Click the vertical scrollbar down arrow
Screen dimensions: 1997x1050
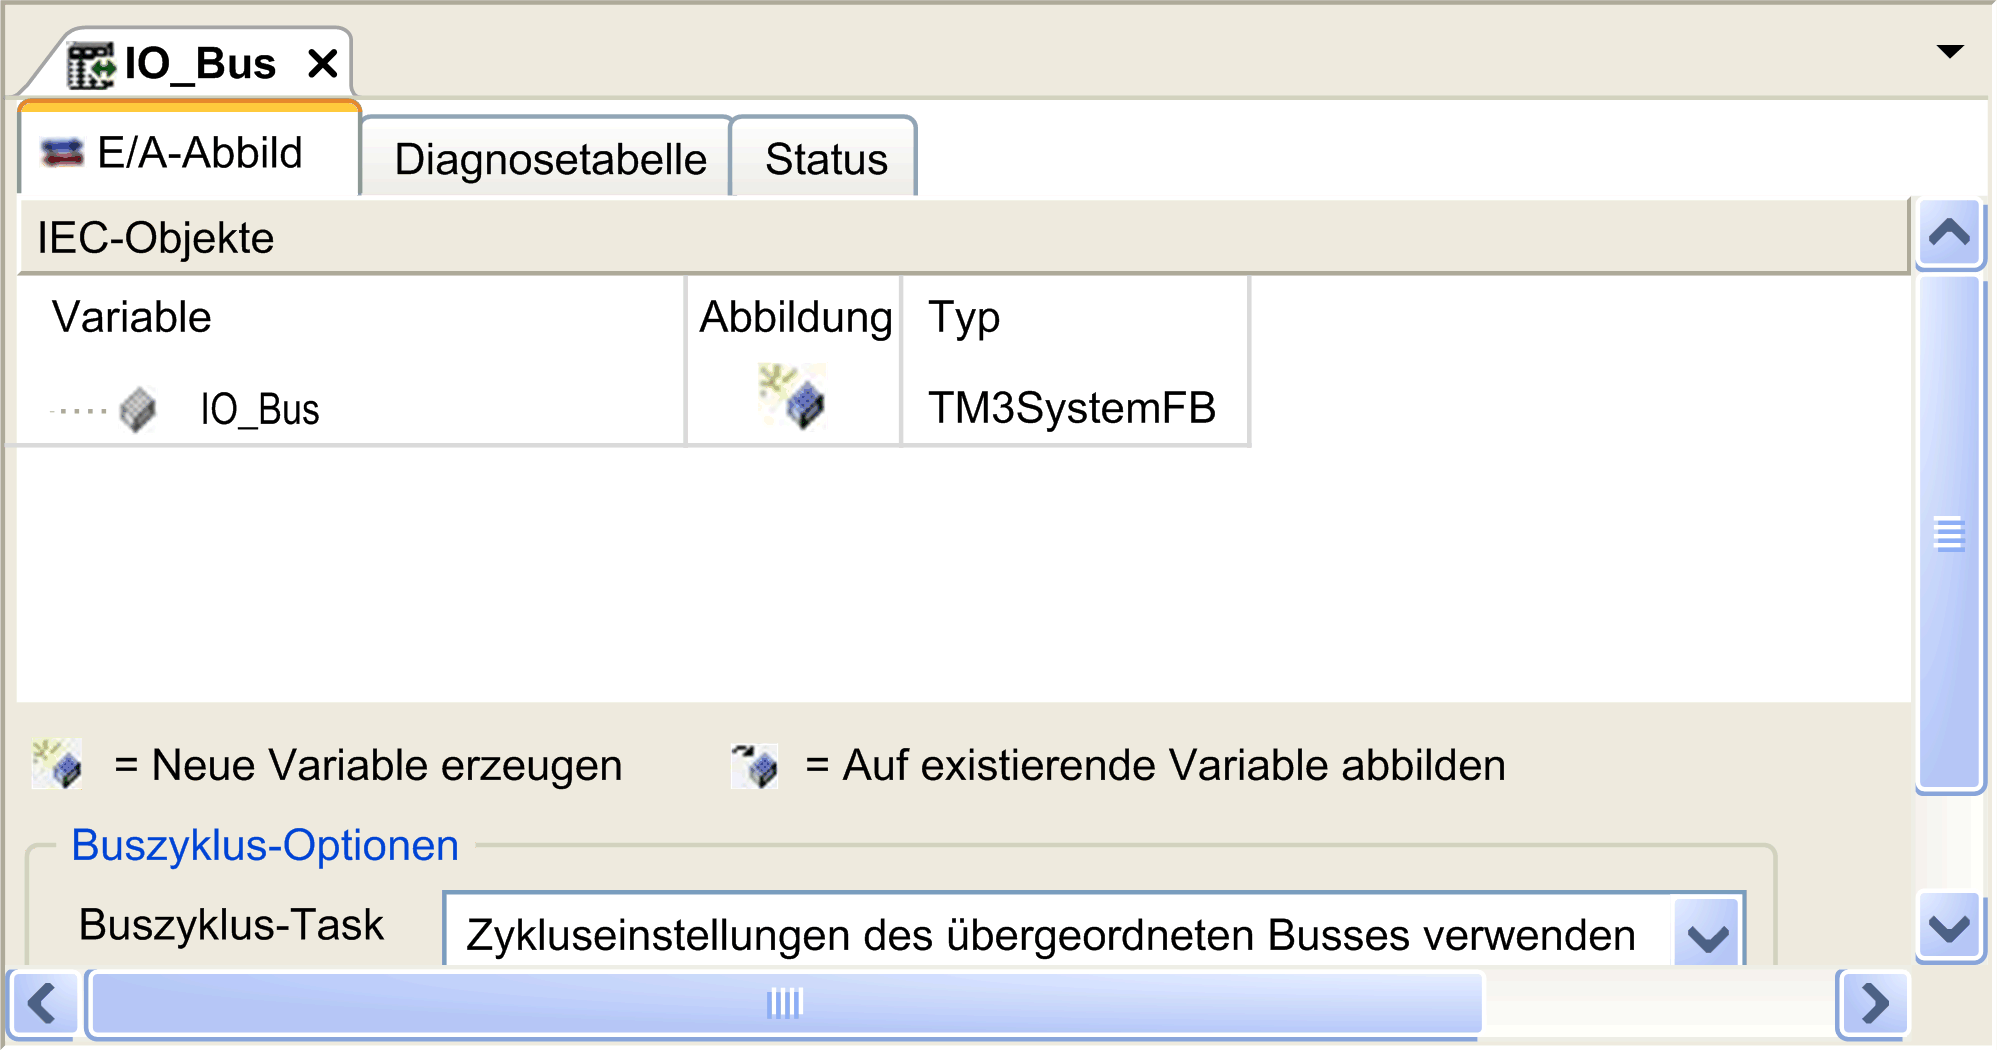[1949, 927]
